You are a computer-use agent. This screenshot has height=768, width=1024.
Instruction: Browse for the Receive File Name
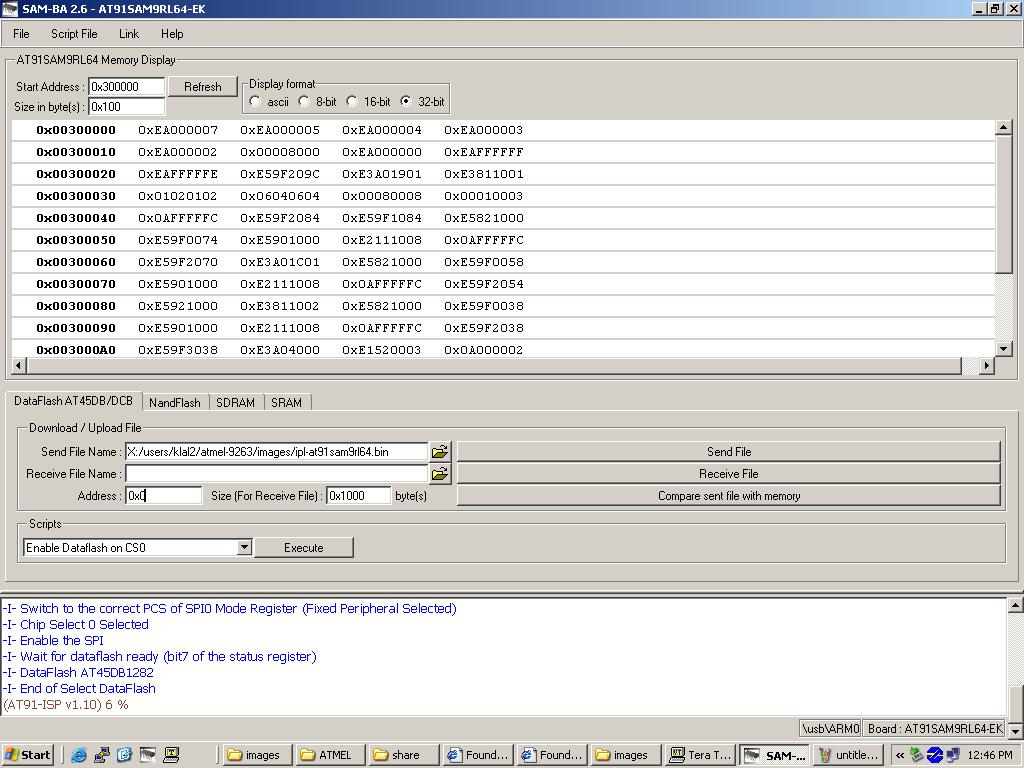click(439, 474)
